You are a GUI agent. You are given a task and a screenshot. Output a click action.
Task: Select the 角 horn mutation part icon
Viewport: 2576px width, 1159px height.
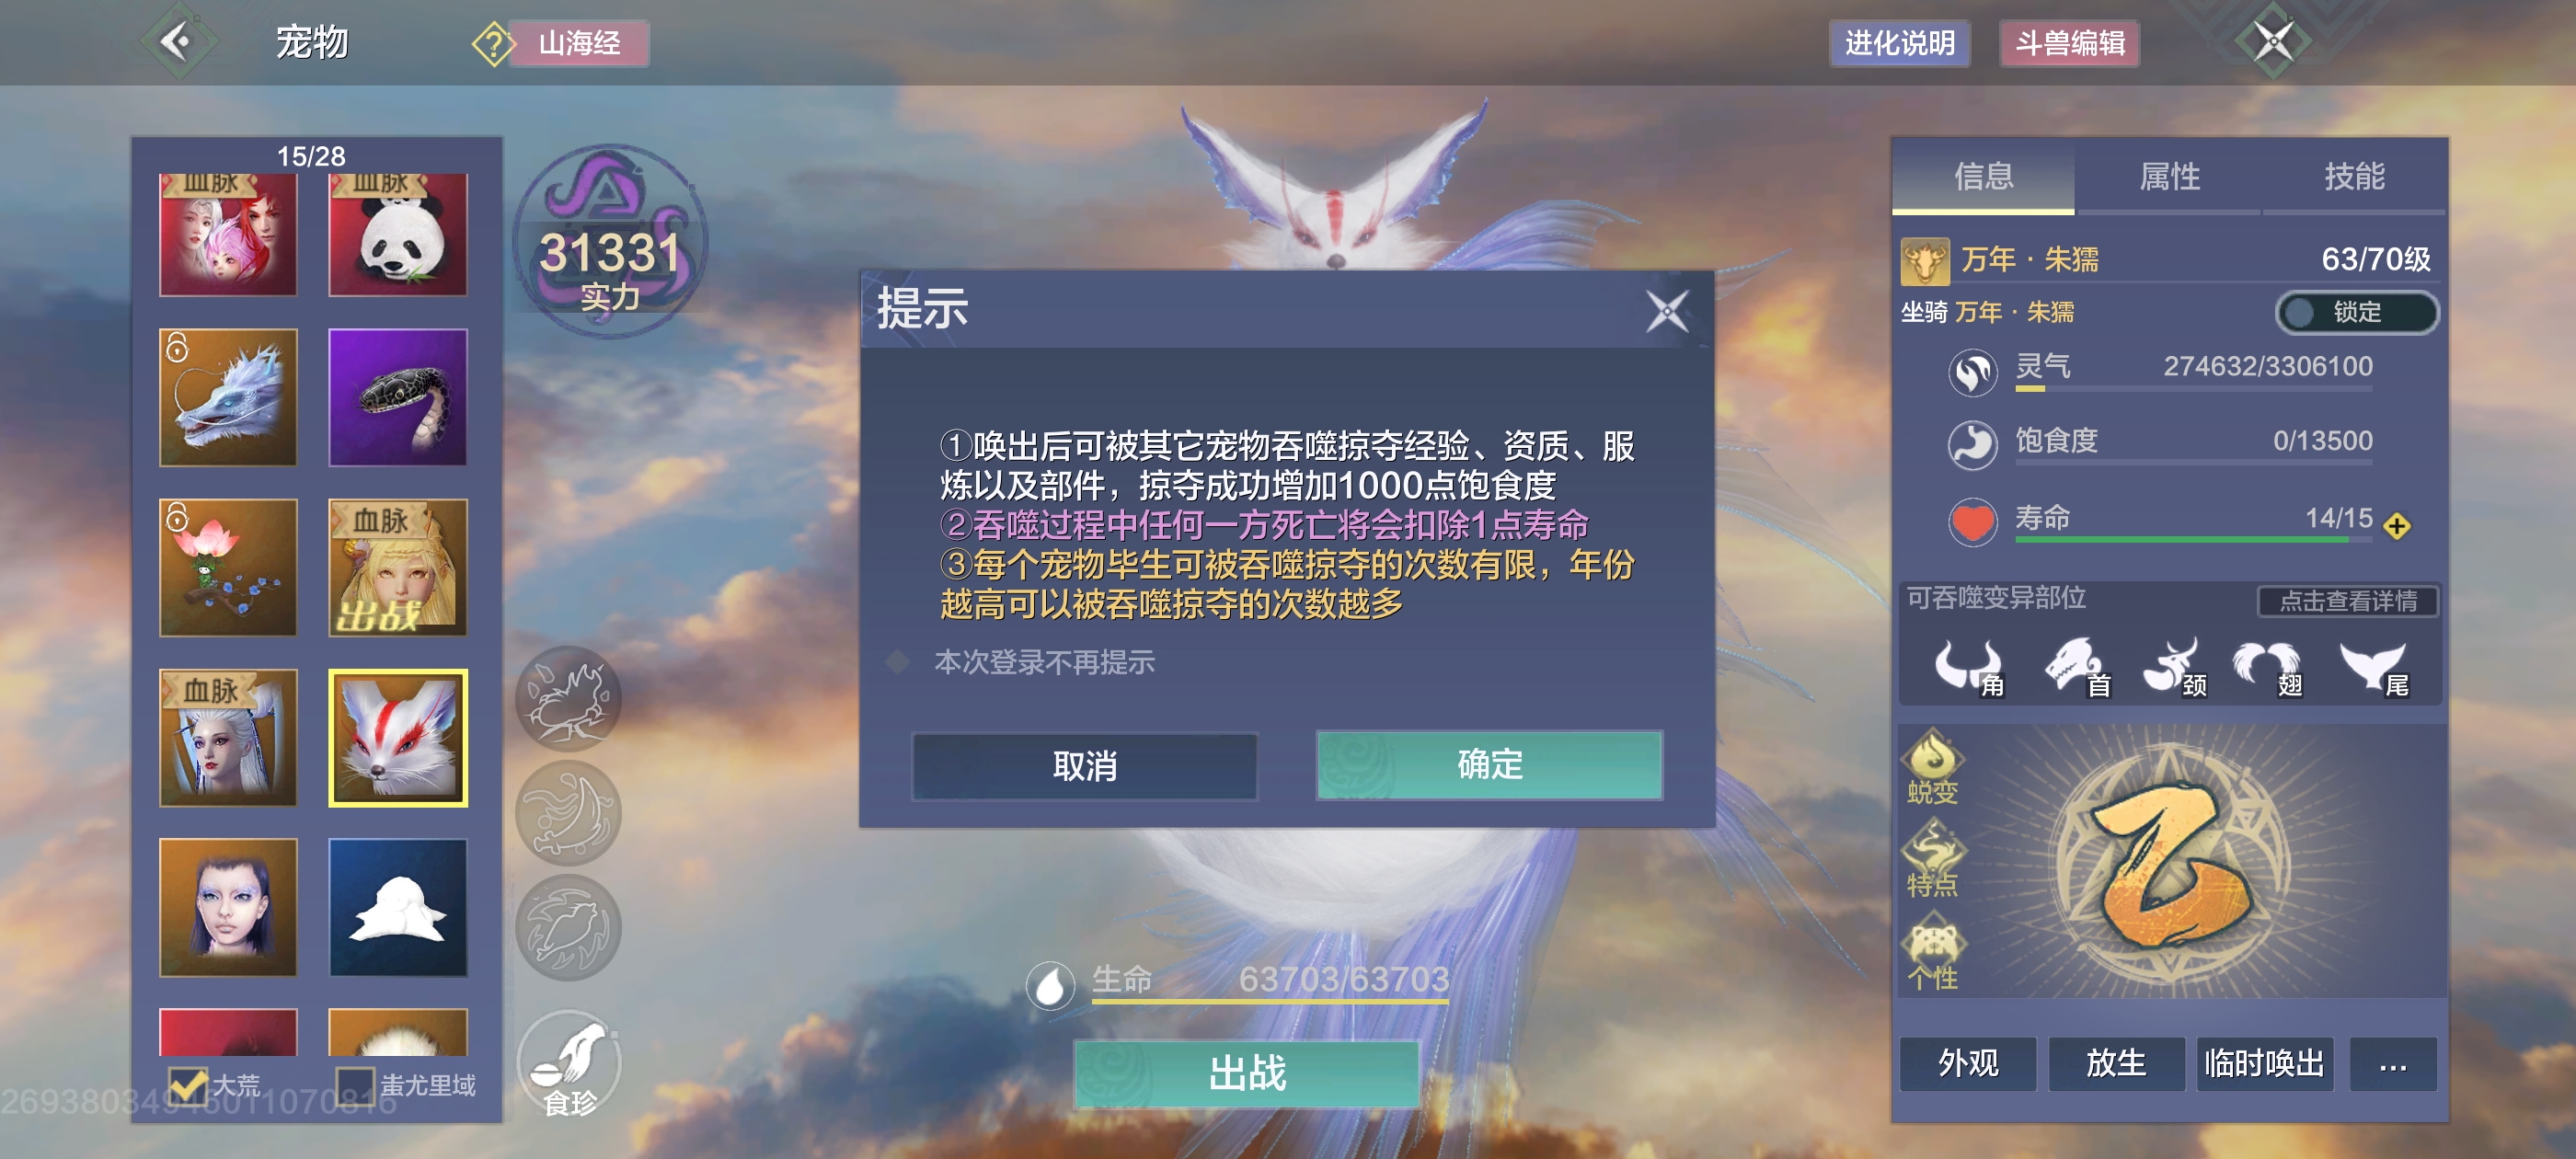[1968, 667]
